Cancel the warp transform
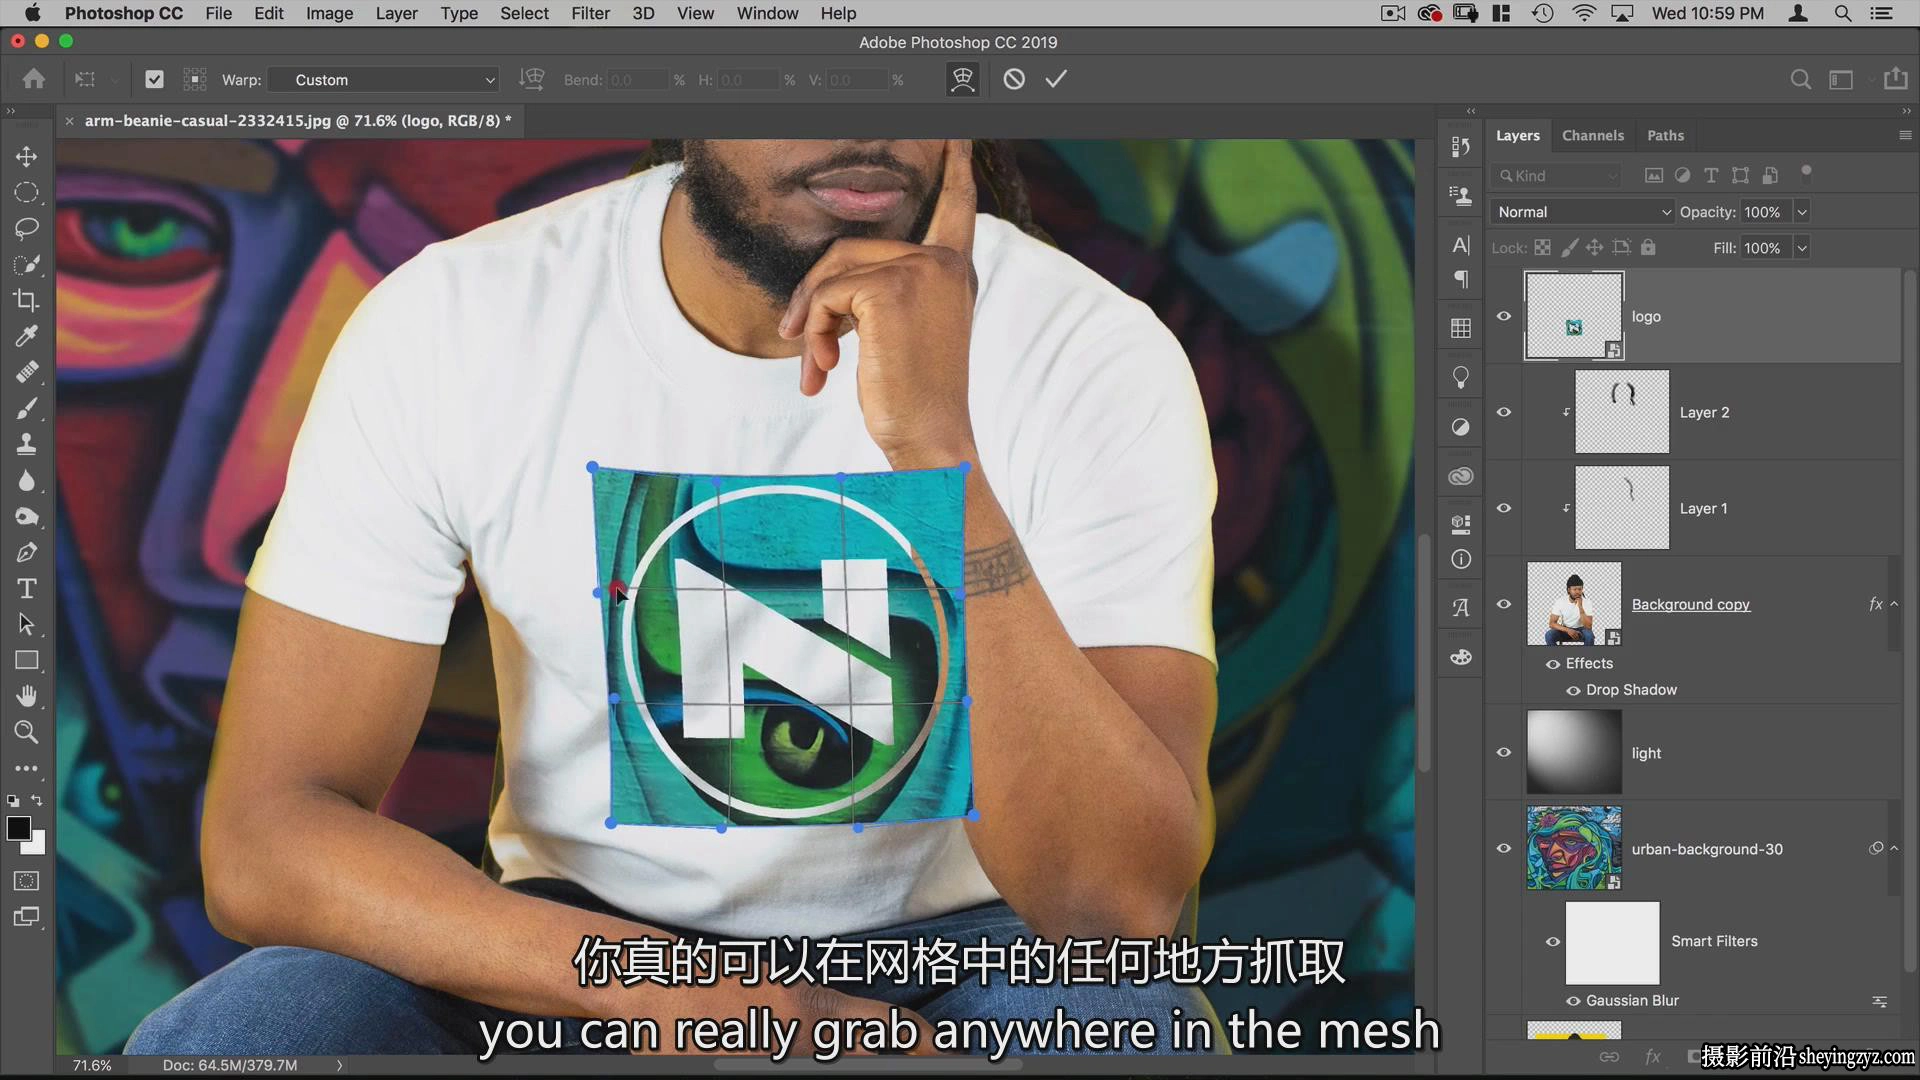The width and height of the screenshot is (1920, 1080). point(1014,79)
